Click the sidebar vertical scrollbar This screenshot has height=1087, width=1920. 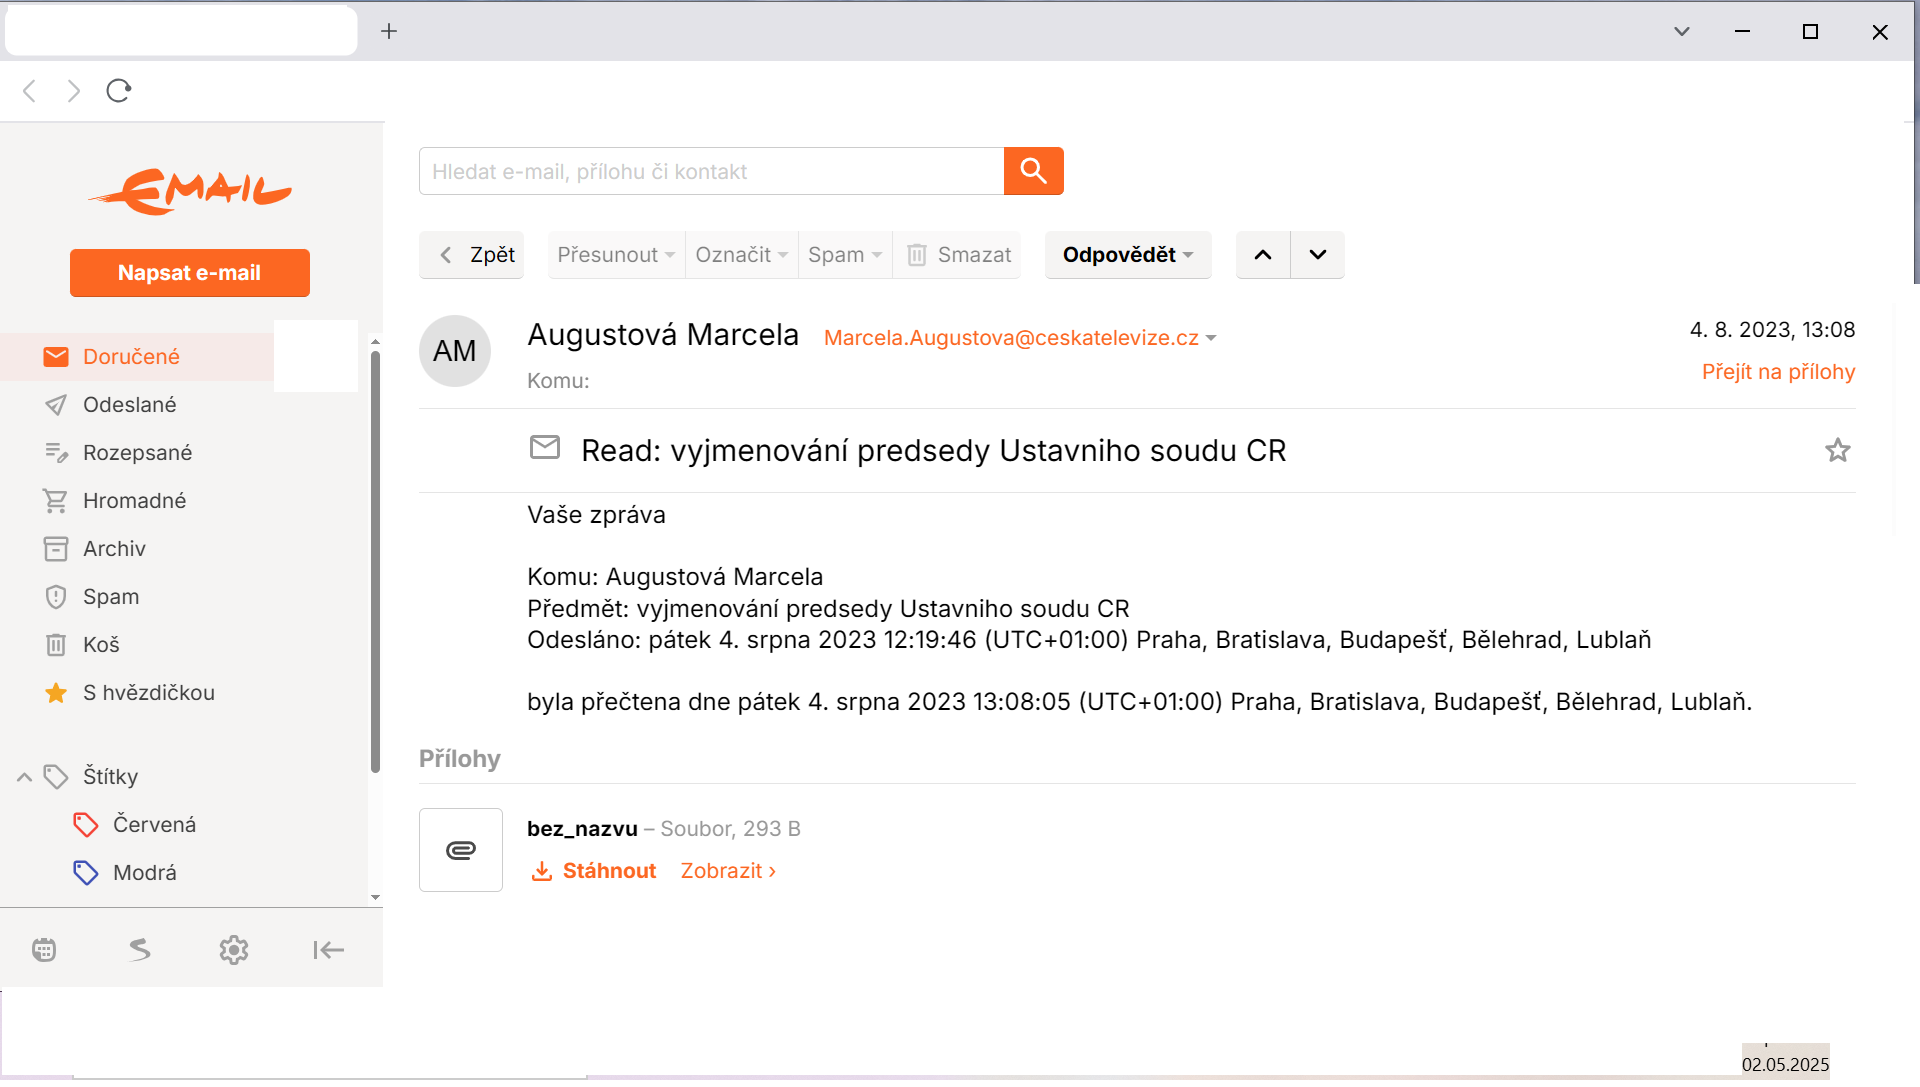(x=375, y=562)
